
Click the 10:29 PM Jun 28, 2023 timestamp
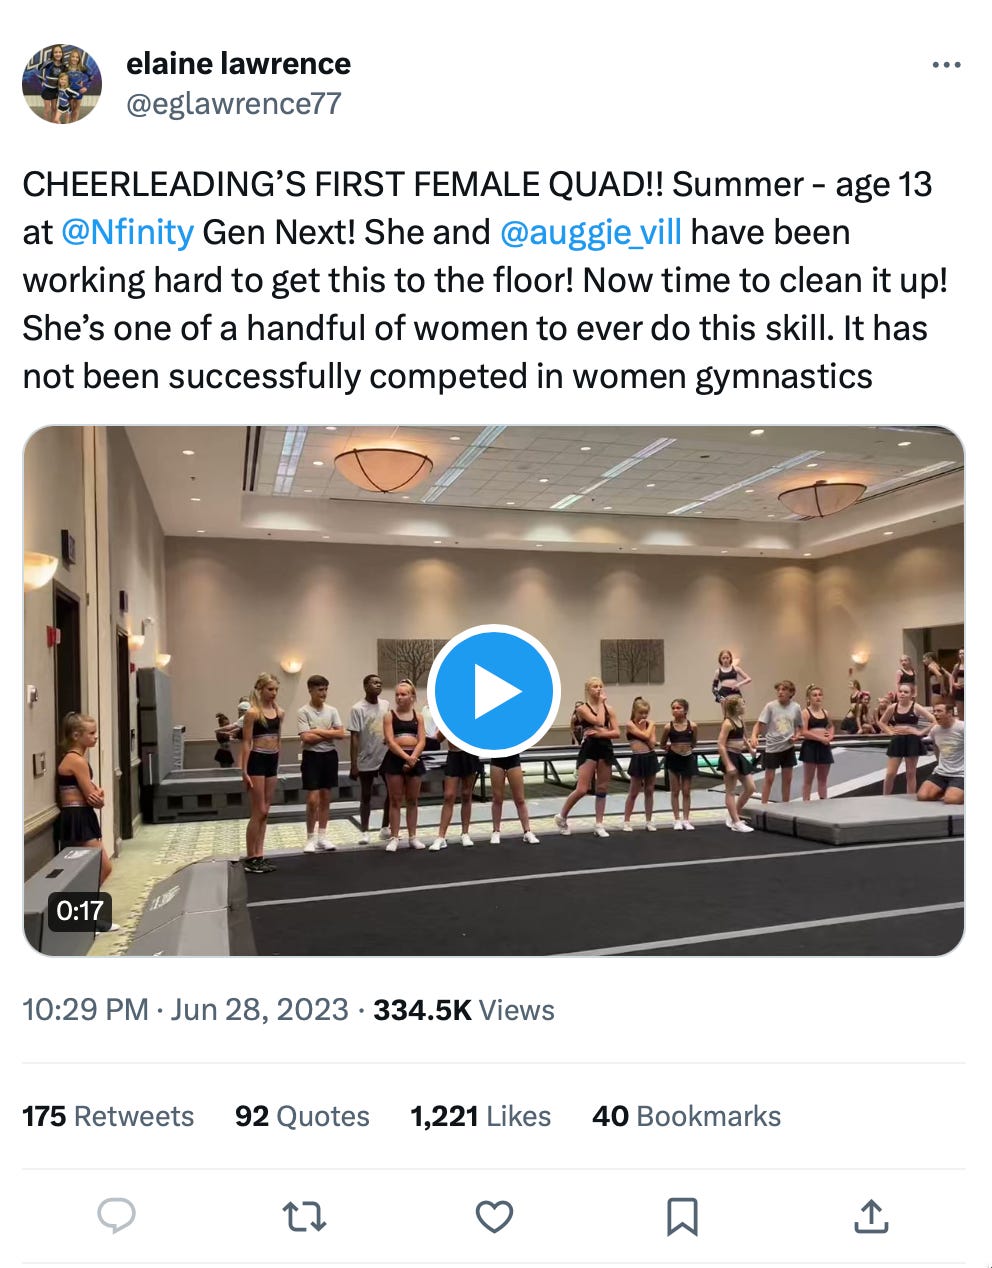tap(185, 1010)
